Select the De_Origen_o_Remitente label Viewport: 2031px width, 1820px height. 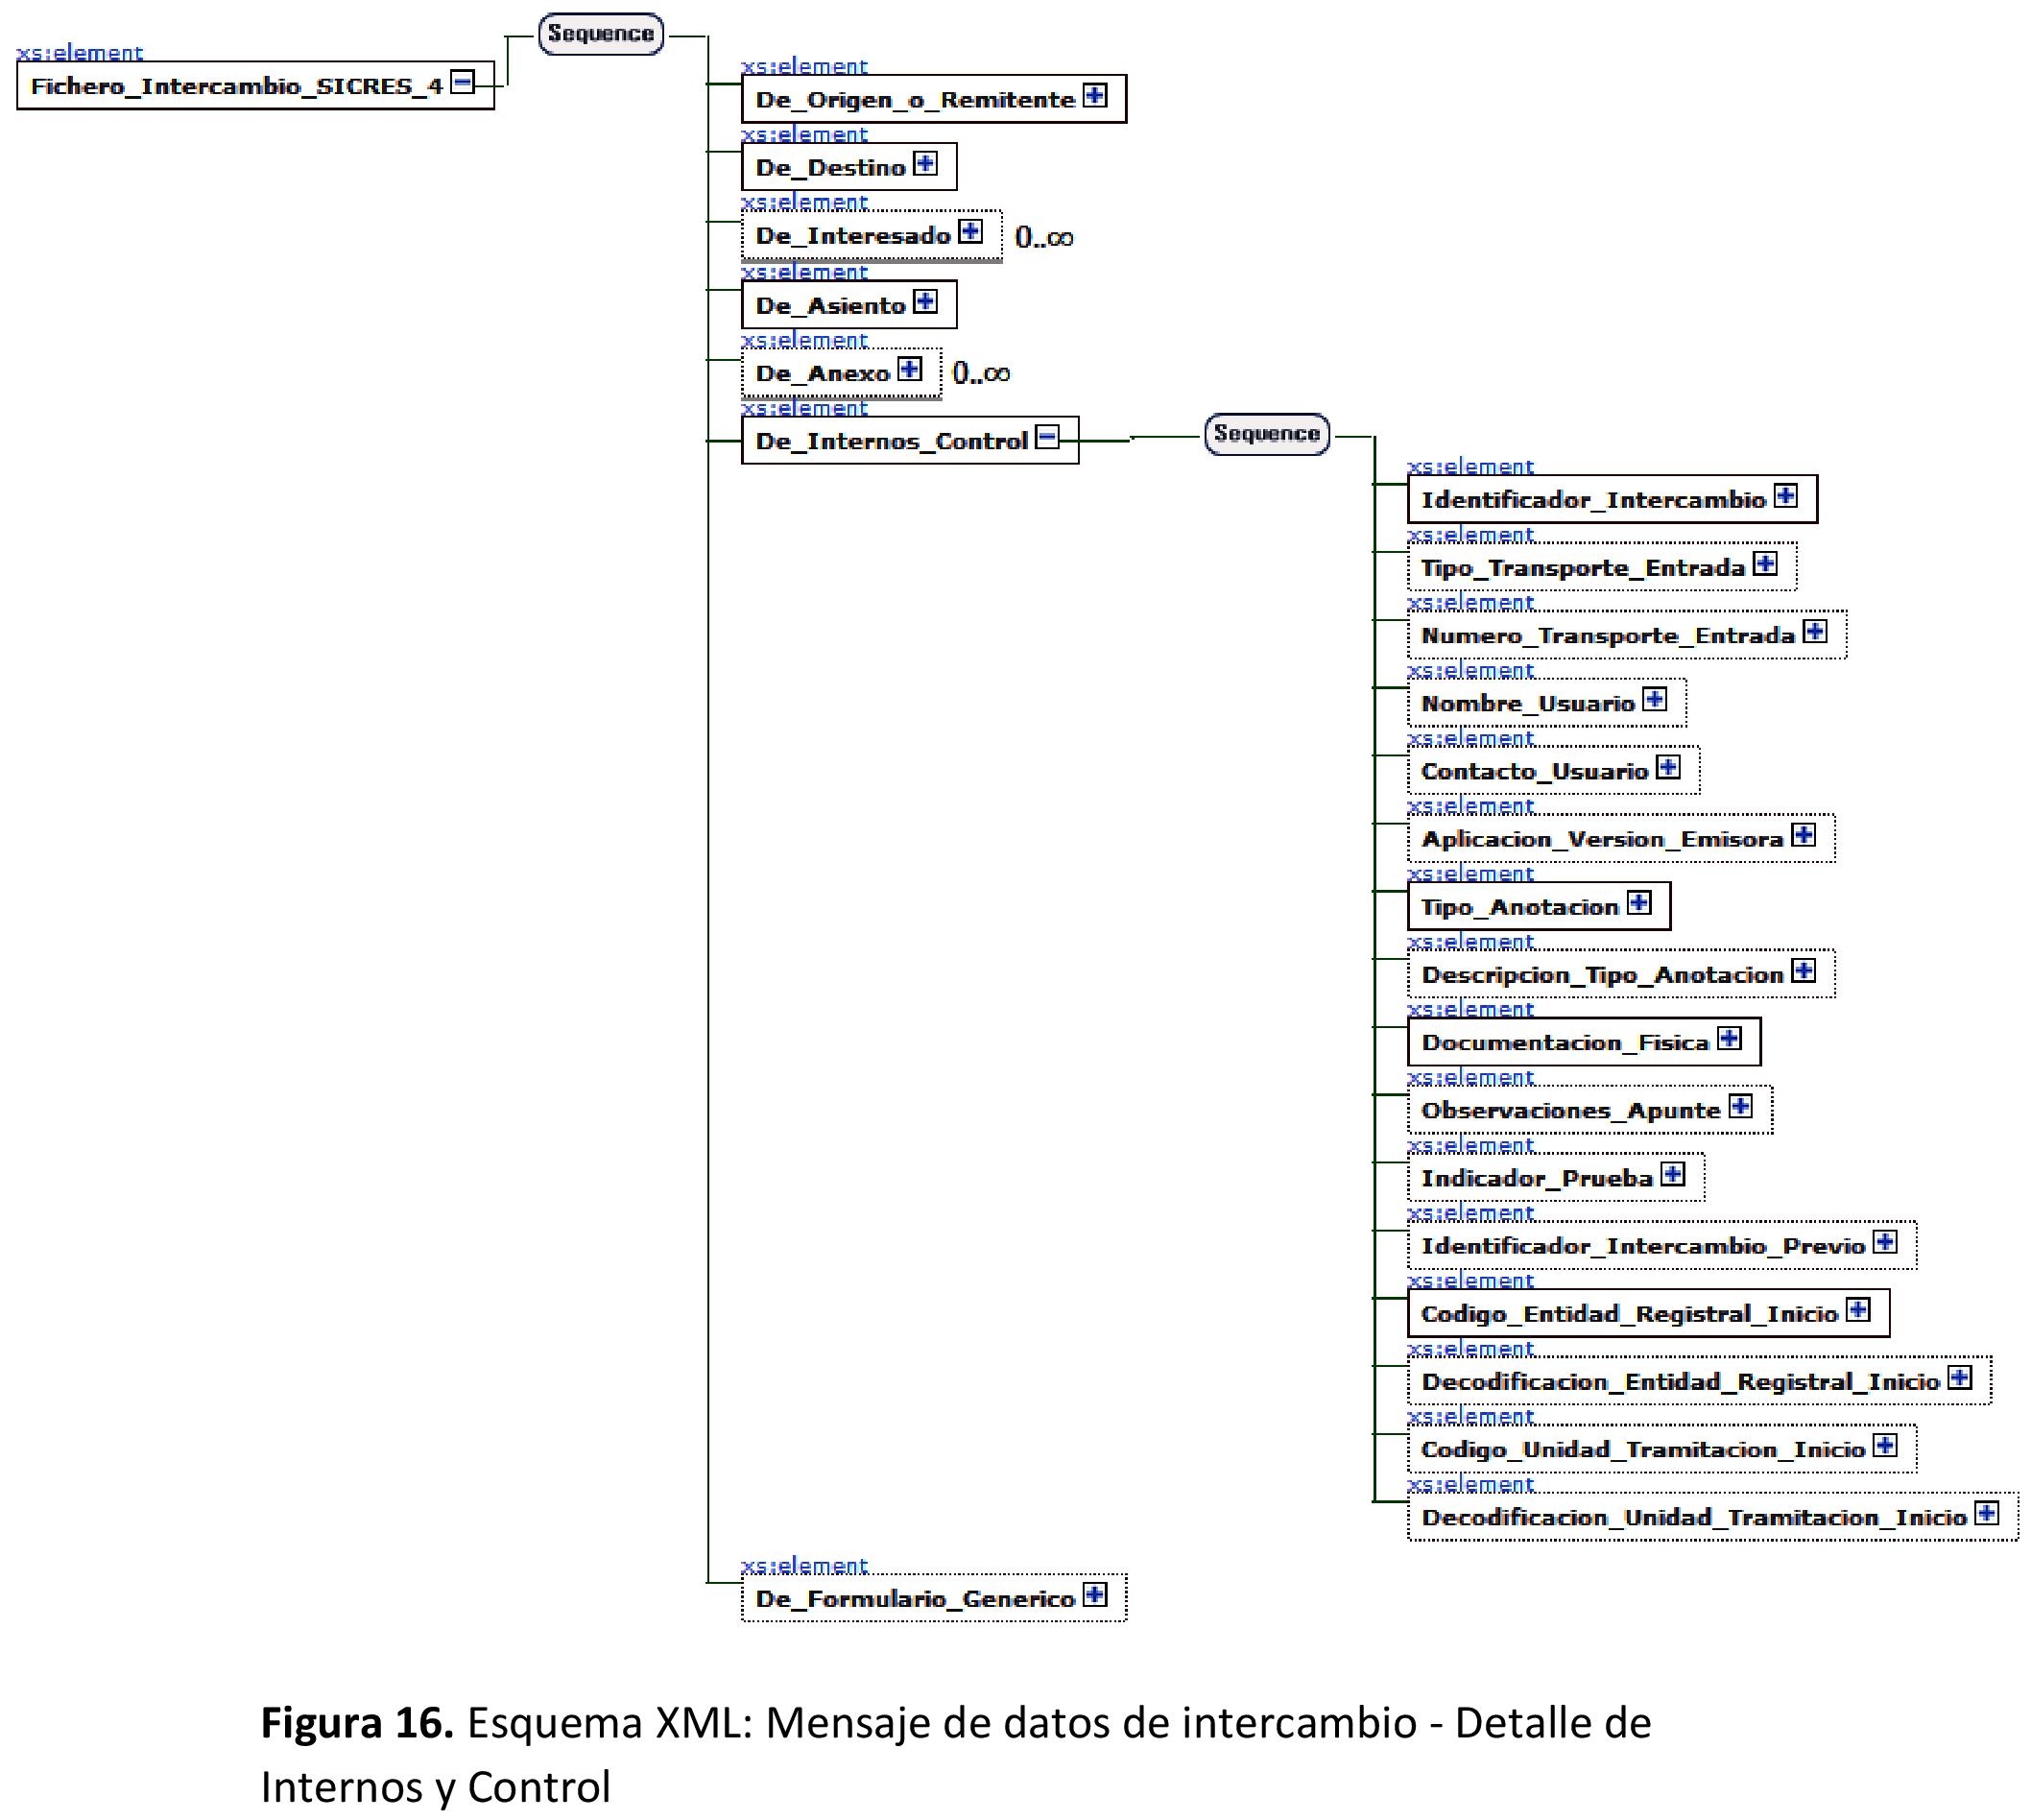tap(916, 100)
